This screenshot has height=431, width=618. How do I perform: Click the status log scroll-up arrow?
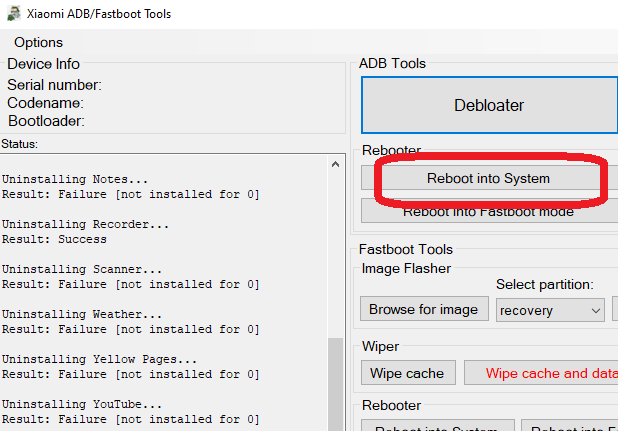pyautogui.click(x=335, y=164)
